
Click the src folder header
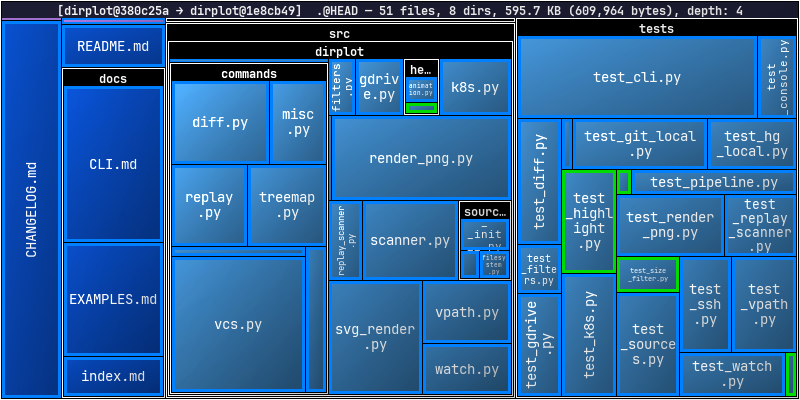point(340,34)
